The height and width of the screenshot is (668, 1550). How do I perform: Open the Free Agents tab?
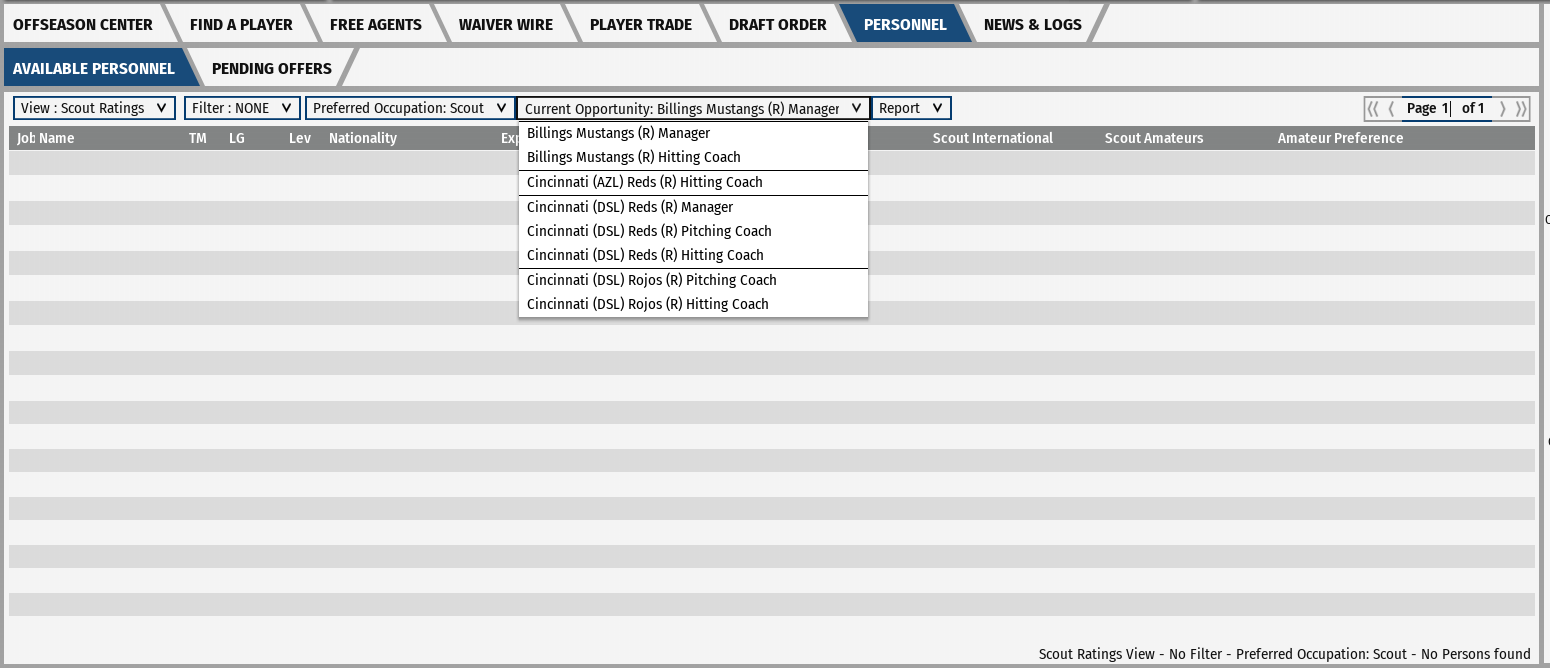point(376,24)
